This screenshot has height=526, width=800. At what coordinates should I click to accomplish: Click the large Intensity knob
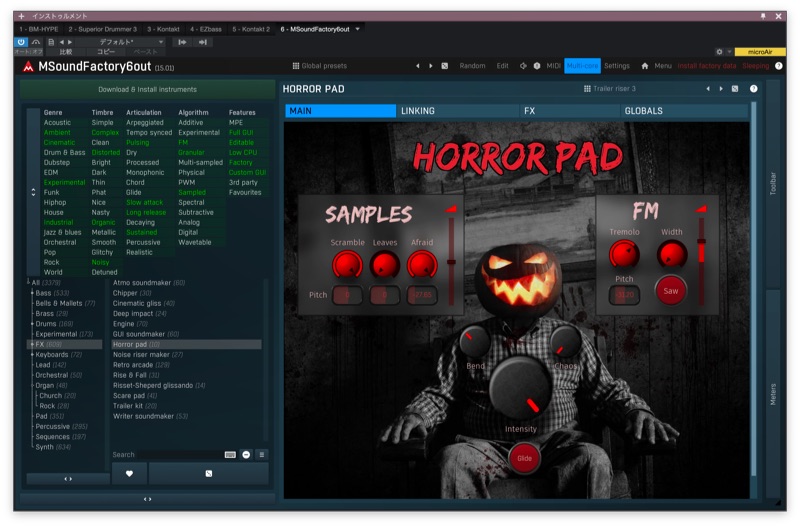520,387
